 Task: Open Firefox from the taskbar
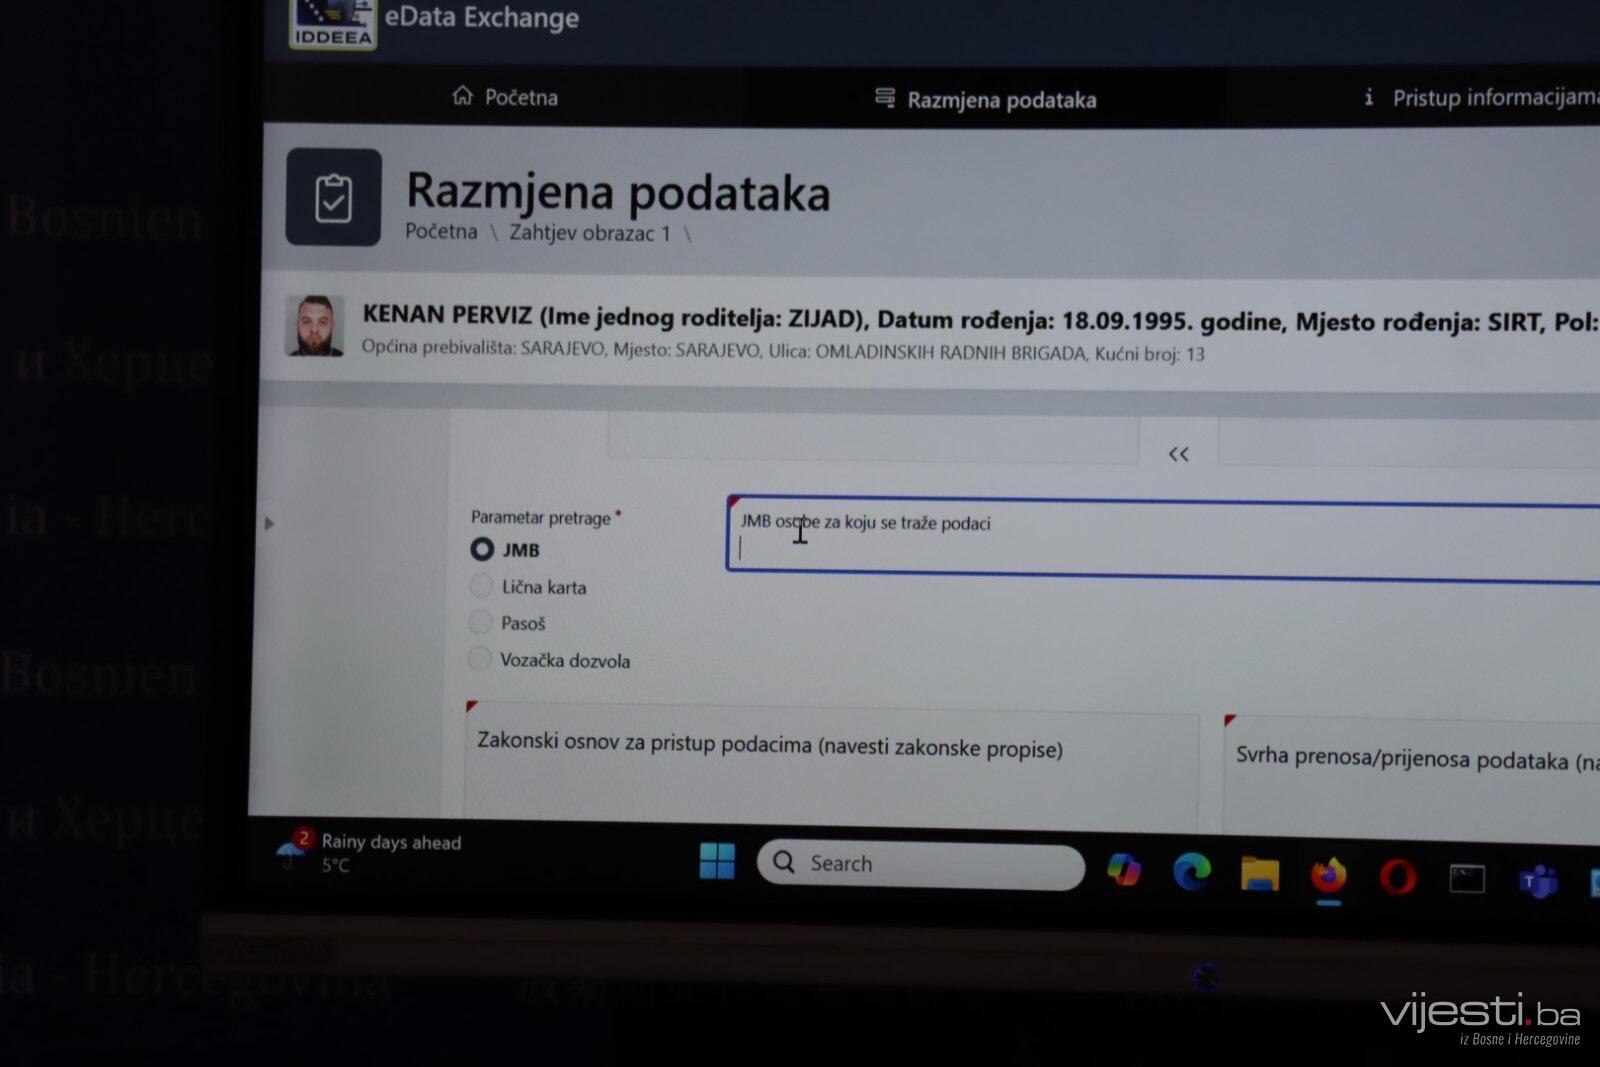coord(1328,876)
